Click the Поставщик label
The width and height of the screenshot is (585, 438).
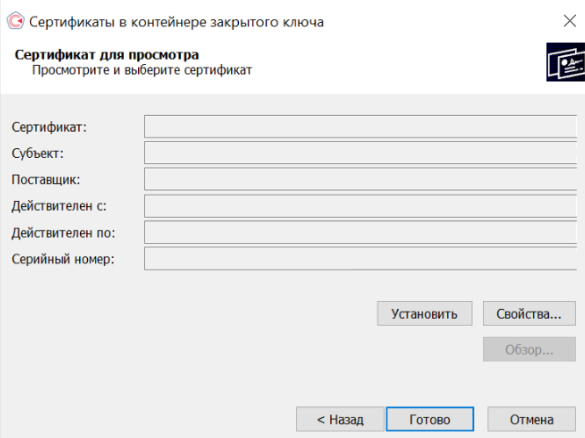[46, 179]
